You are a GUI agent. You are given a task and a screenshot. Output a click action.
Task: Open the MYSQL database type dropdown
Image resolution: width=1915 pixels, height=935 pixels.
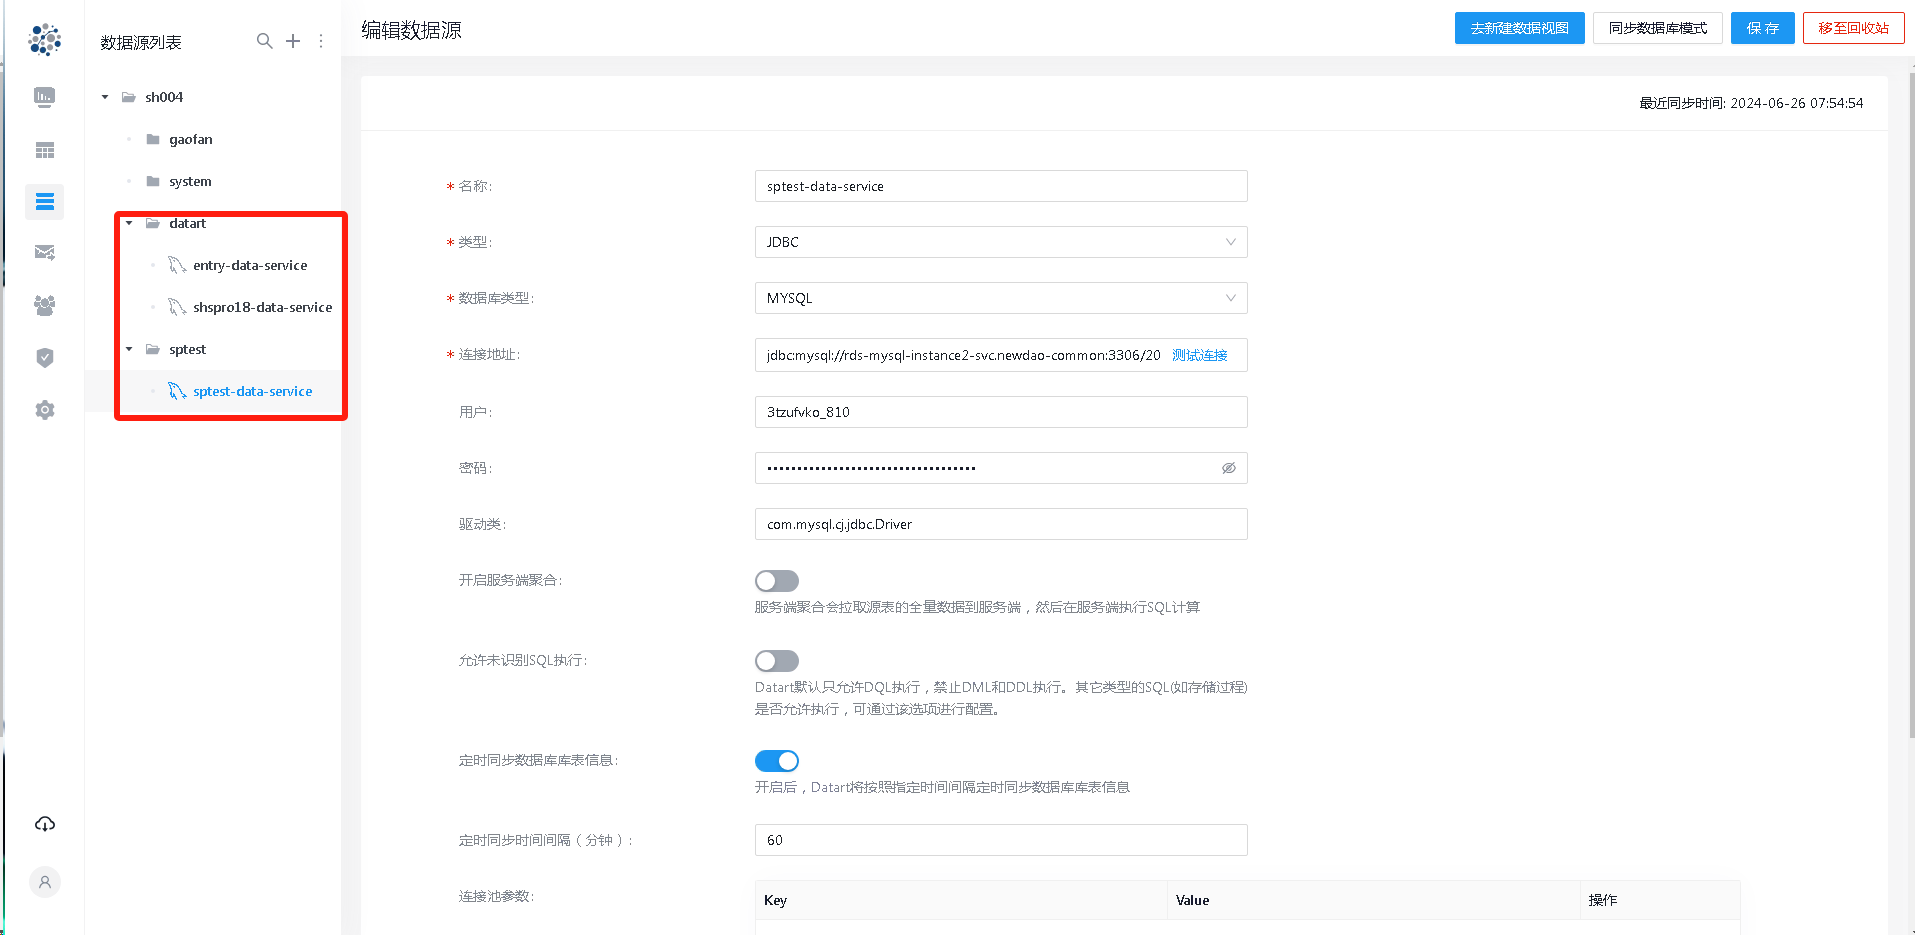pos(1001,298)
